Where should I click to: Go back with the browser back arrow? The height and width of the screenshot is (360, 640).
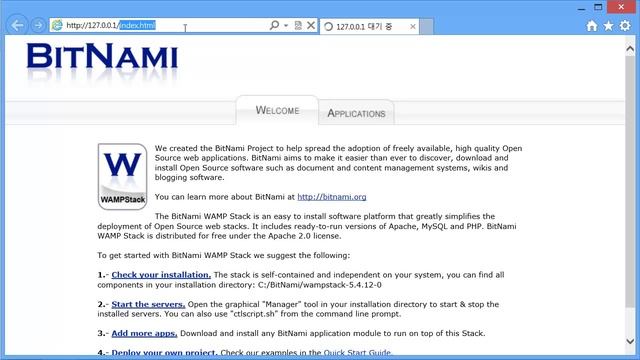pos(17,25)
